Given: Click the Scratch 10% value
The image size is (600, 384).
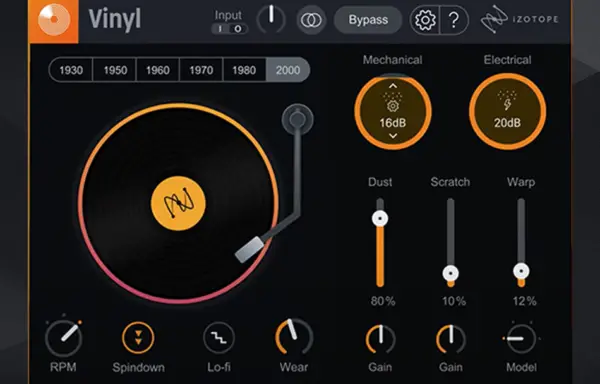Looking at the screenshot, I should (x=454, y=301).
